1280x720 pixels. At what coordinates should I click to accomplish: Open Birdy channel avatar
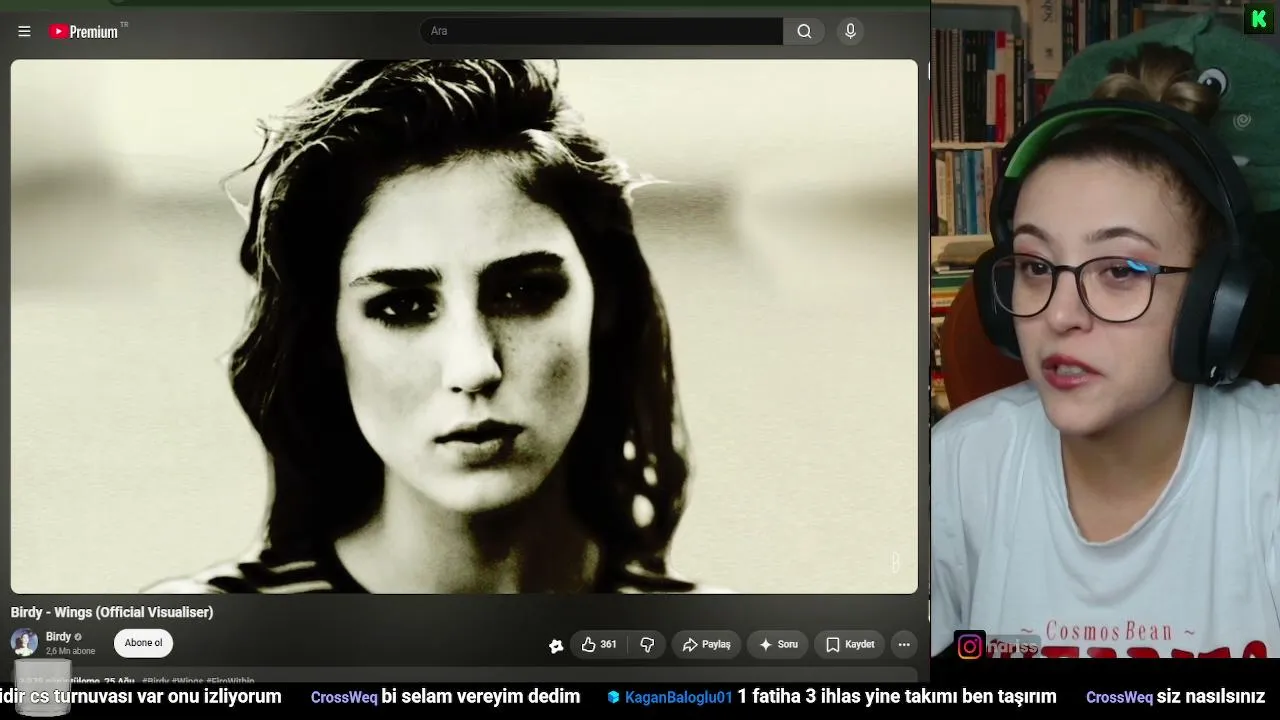pos(24,643)
